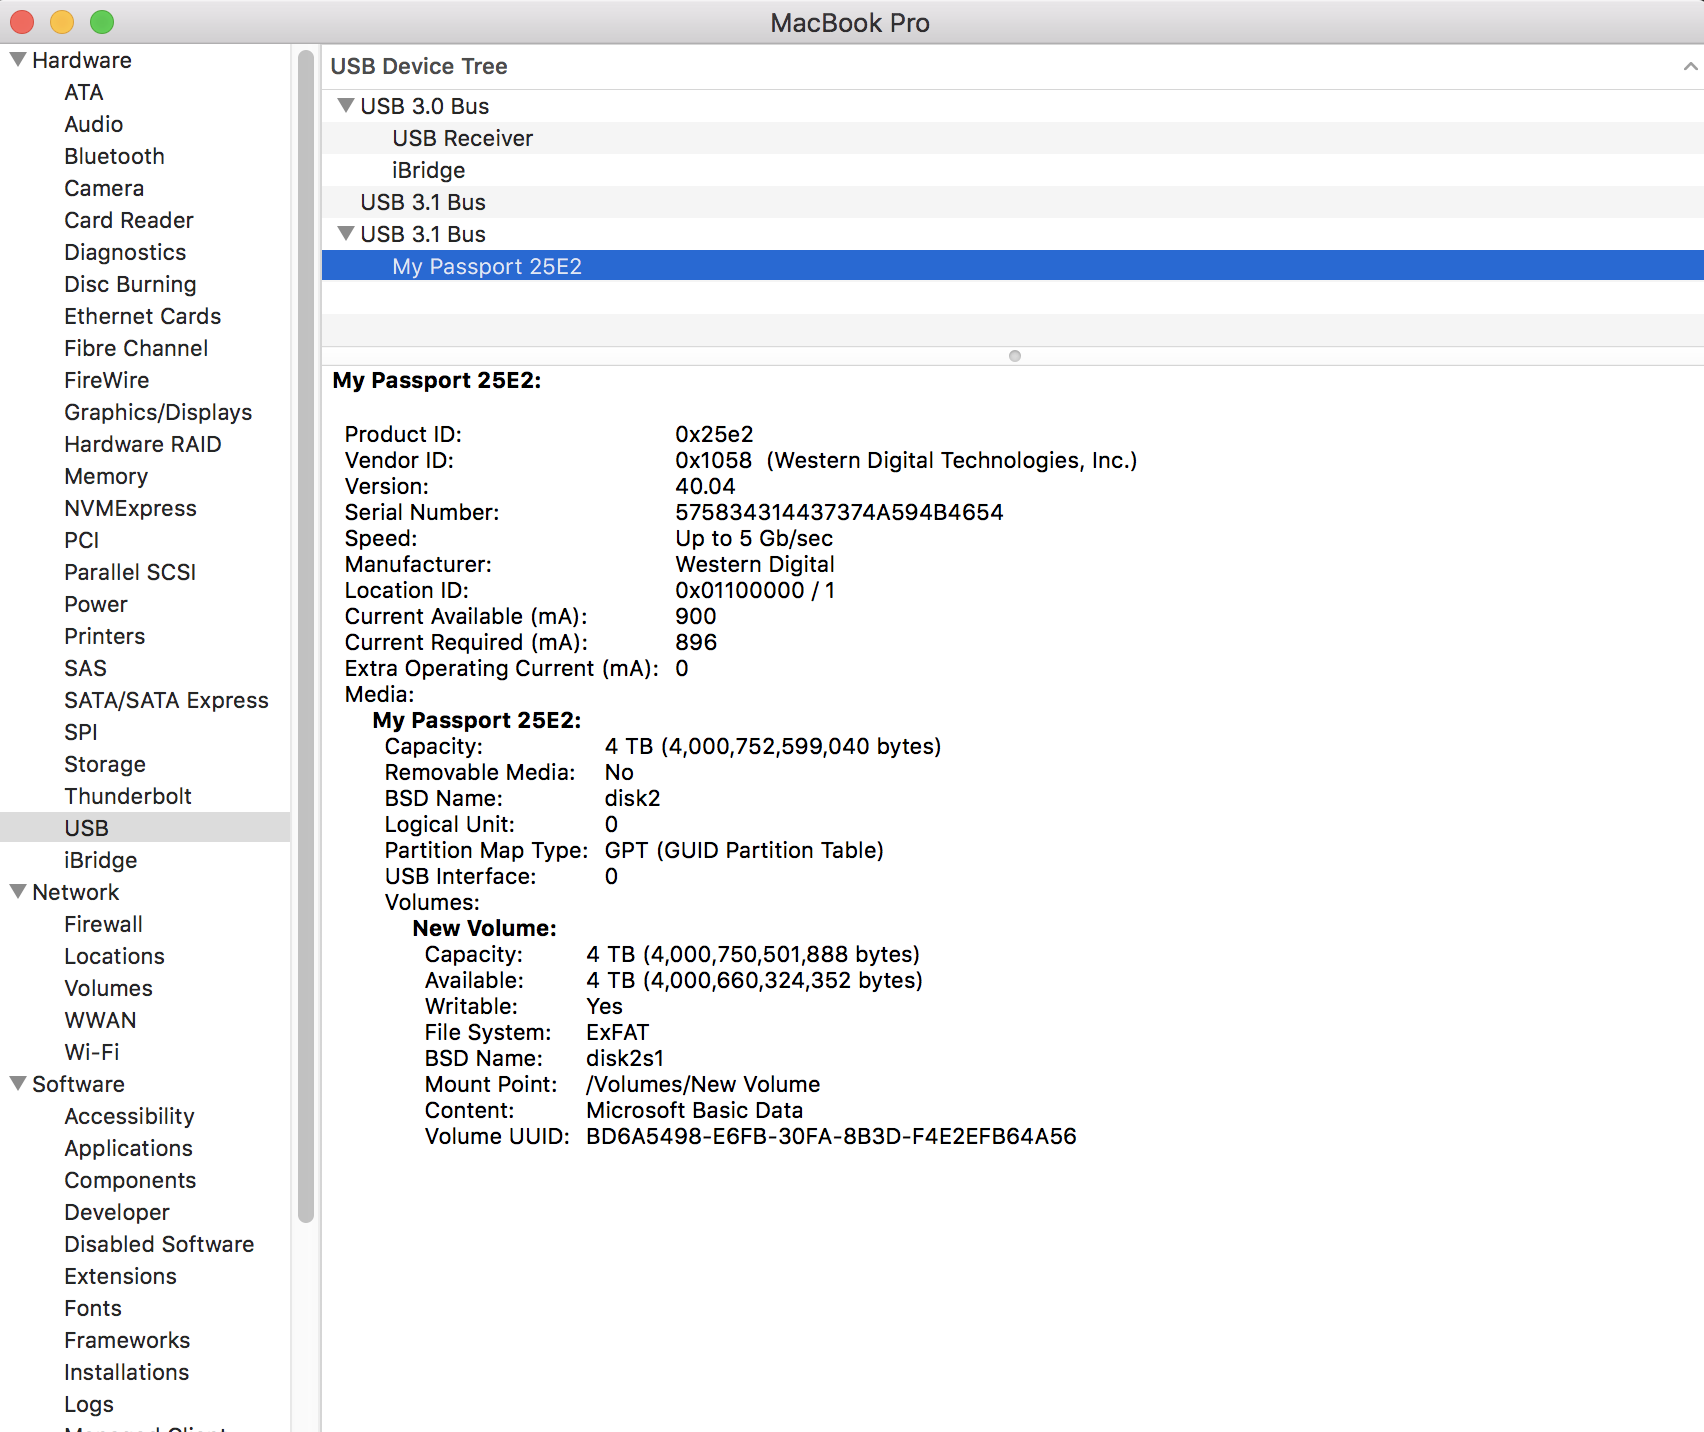The height and width of the screenshot is (1432, 1704).
Task: Collapse the Software section in sidebar
Action: click(18, 1084)
